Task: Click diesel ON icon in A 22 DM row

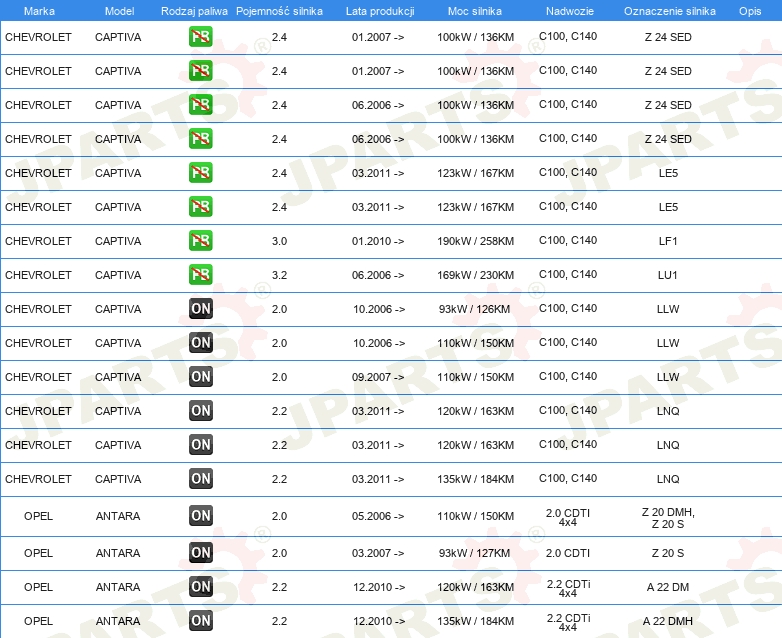Action: pos(200,587)
